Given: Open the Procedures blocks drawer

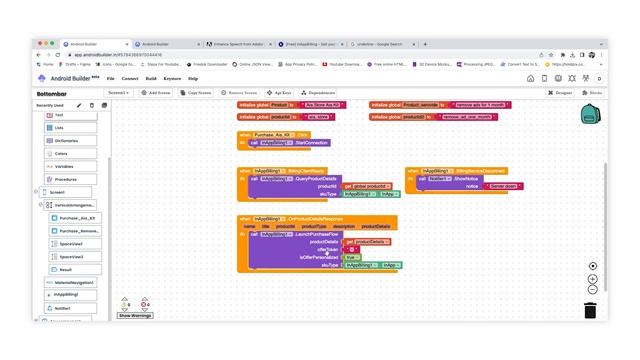Looking at the screenshot, I should coord(71,179).
